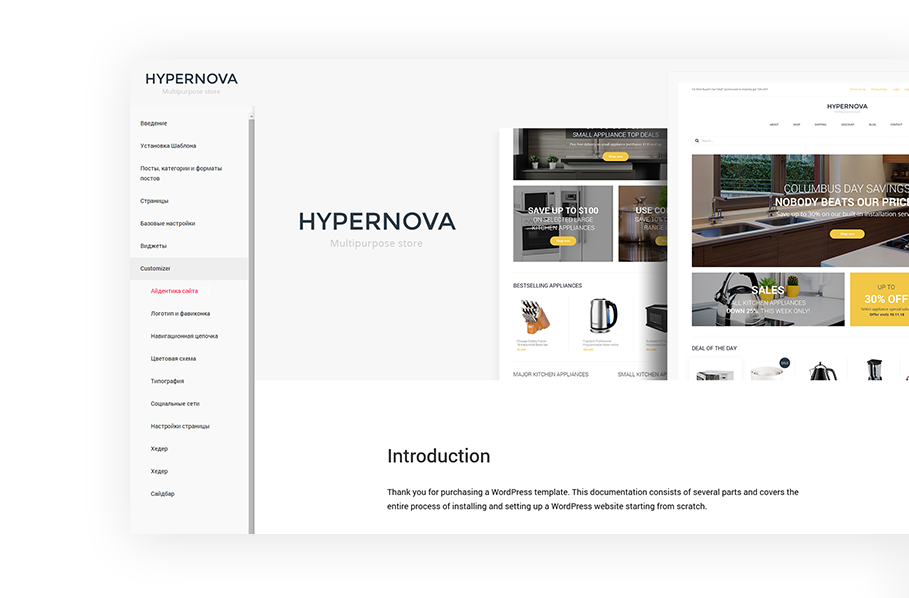909x598 pixels.
Task: Open the Айдентика сайта sub-item
Action: (174, 291)
